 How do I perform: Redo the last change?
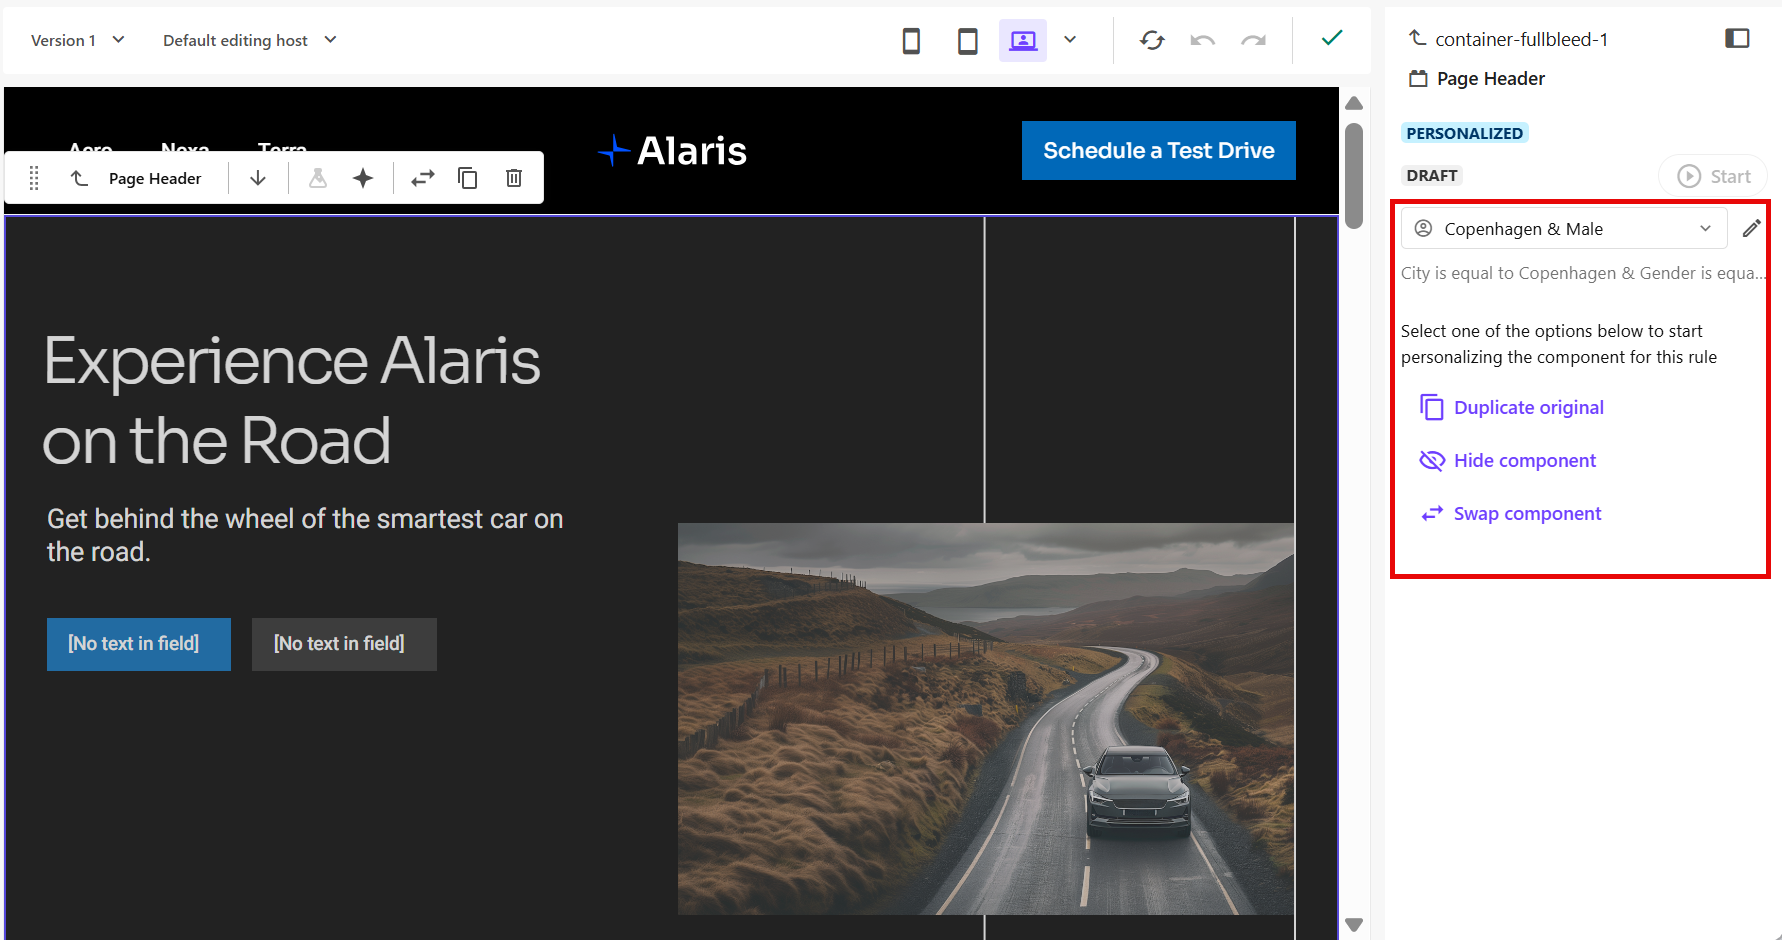[1253, 40]
